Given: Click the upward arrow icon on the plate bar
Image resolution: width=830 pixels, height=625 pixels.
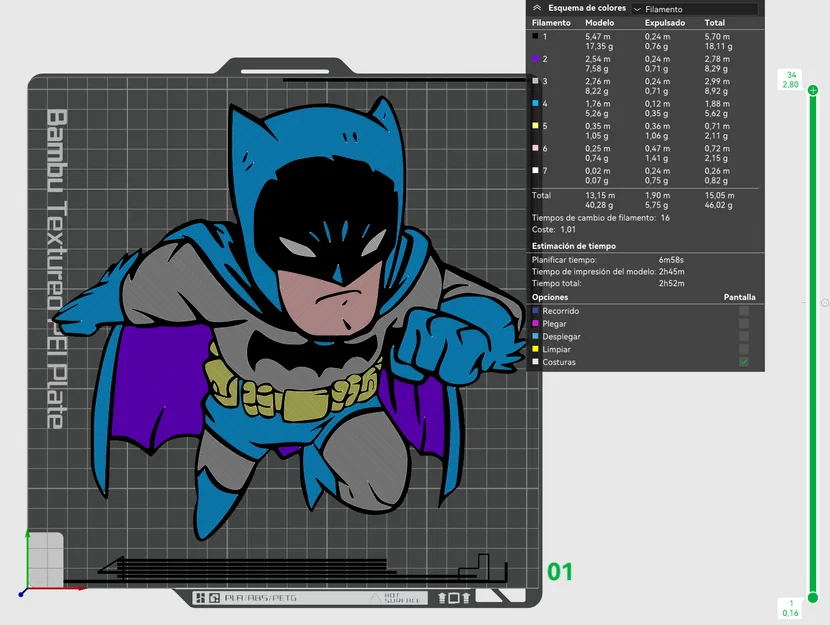Looking at the screenshot, I should [x=440, y=596].
